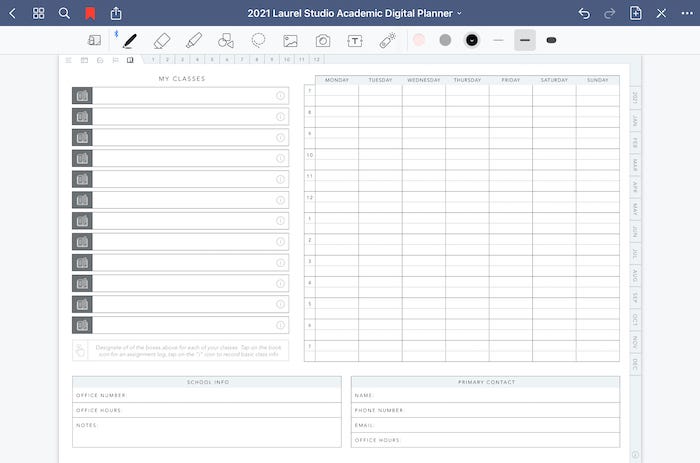The image size is (700, 463).
Task: Go back to the documents library
Action: click(x=12, y=13)
